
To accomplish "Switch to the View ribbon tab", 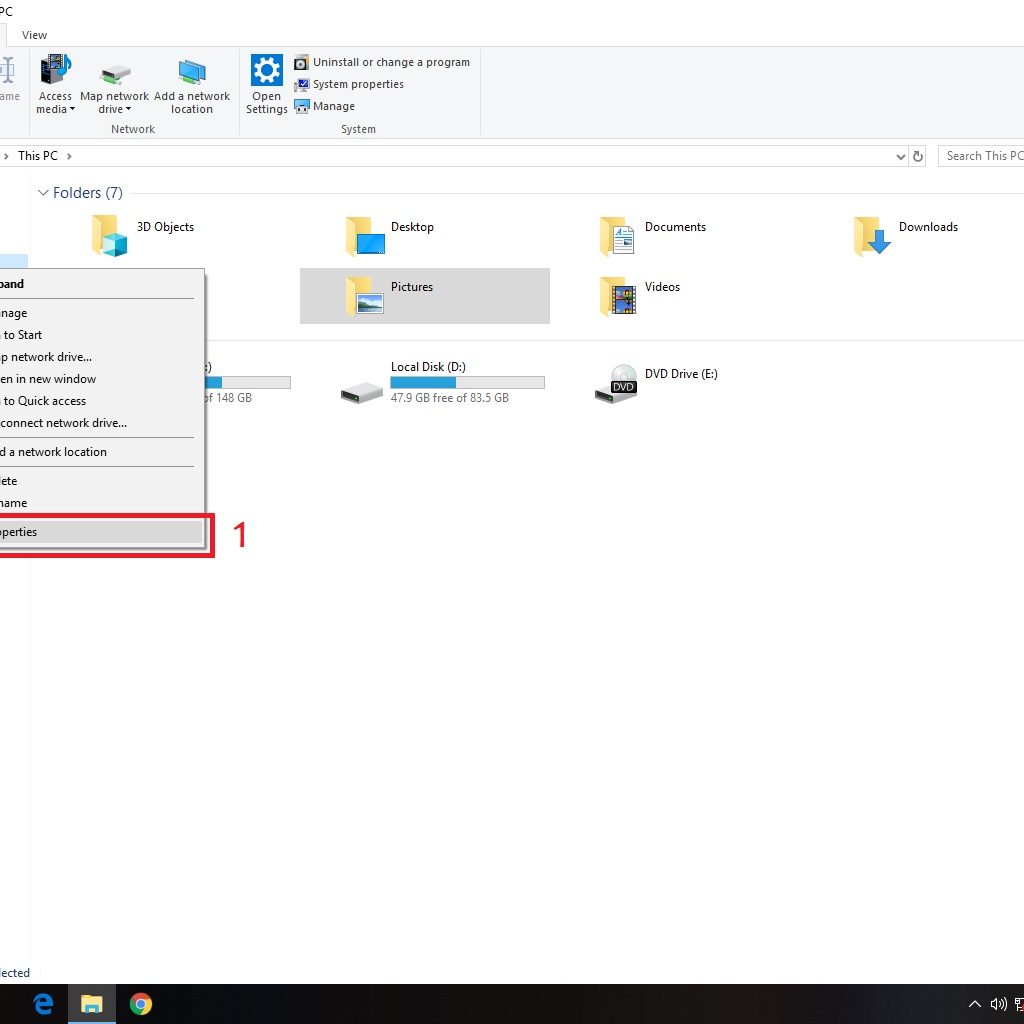I will (34, 35).
